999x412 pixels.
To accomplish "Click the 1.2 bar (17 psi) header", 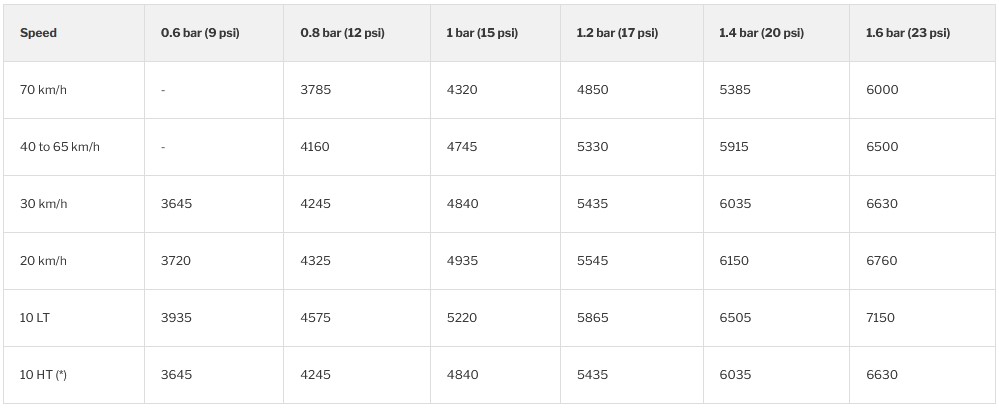I will pos(617,33).
